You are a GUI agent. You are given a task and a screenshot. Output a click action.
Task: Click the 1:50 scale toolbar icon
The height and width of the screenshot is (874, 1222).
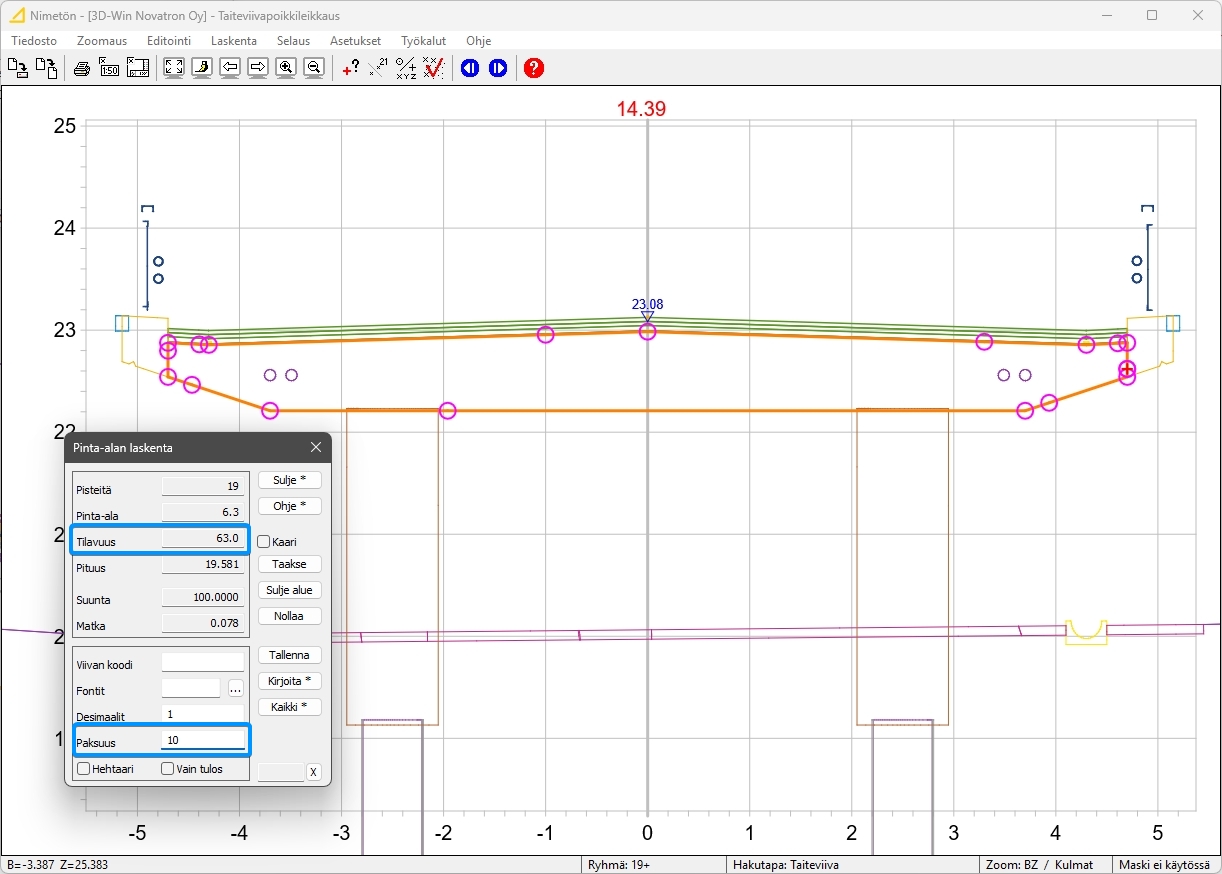tap(109, 68)
